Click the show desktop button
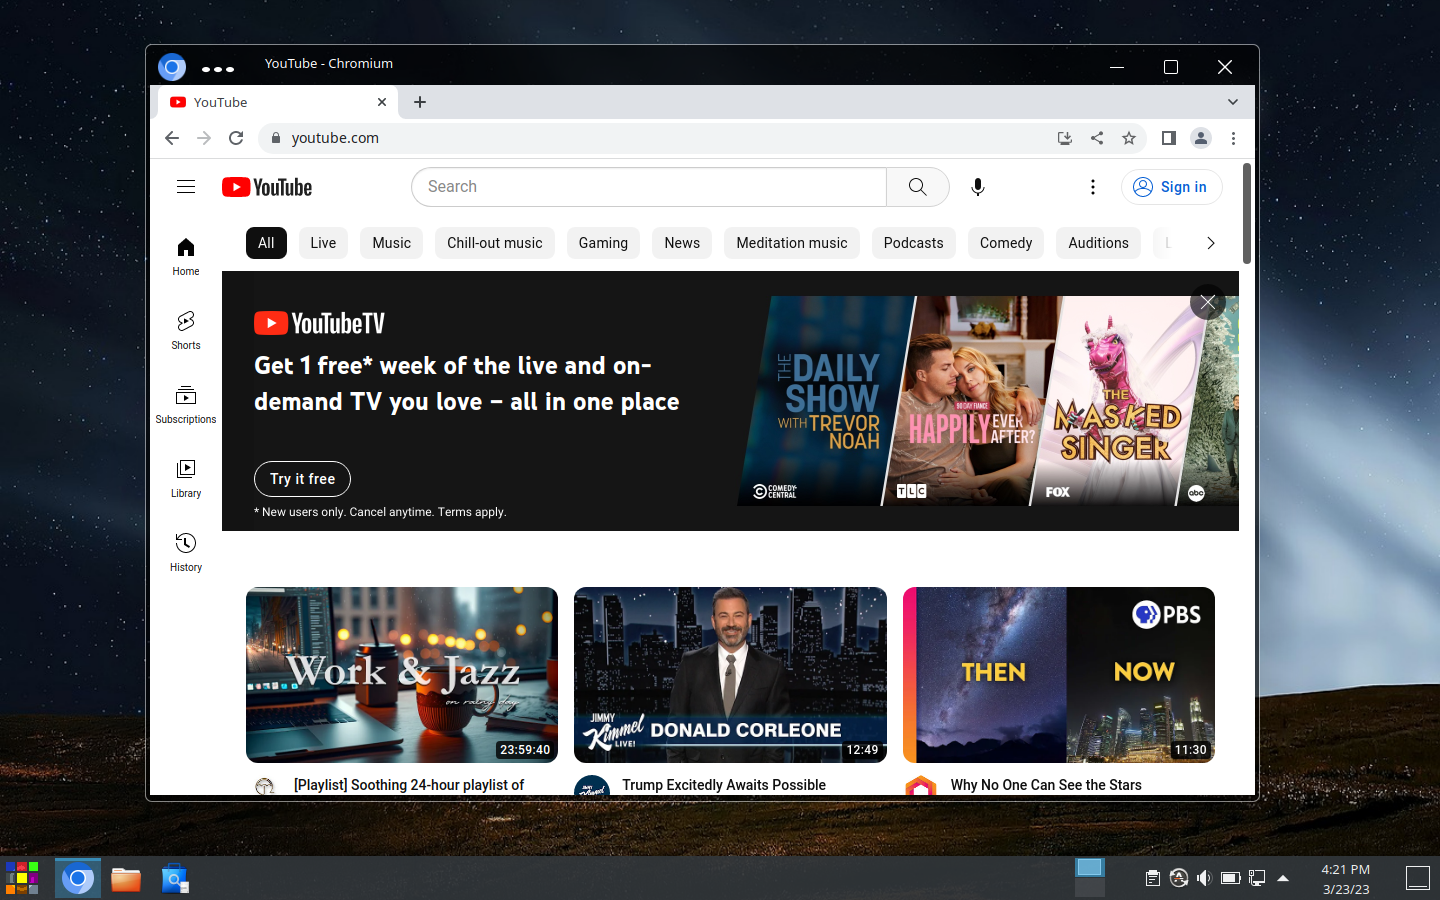This screenshot has height=900, width=1440. click(1418, 878)
